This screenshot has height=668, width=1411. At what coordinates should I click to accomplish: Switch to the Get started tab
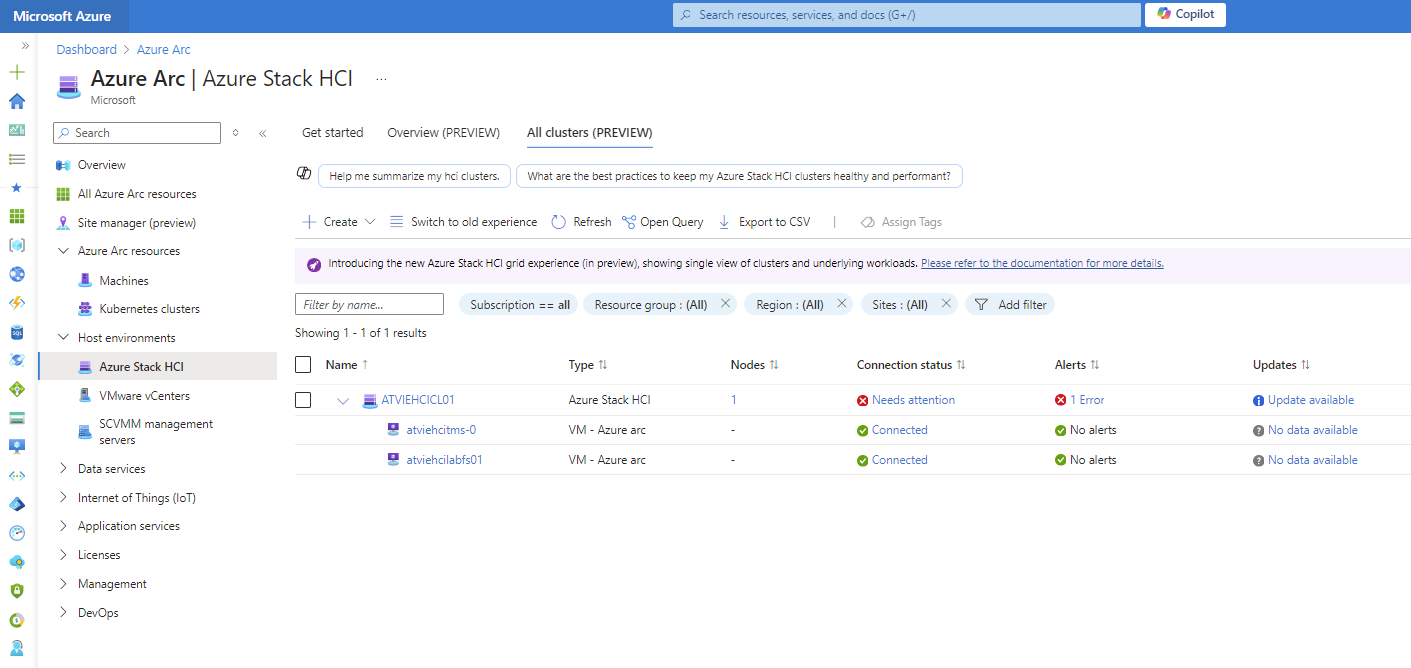tap(333, 133)
